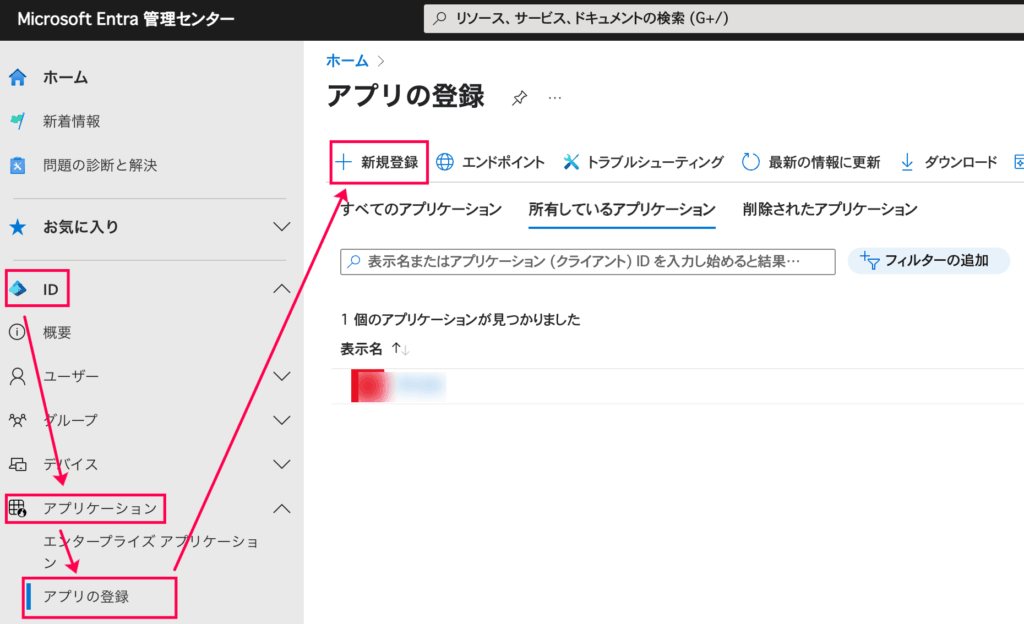Click the お気に入り star icon
The width and height of the screenshot is (1024, 624).
pos(18,227)
